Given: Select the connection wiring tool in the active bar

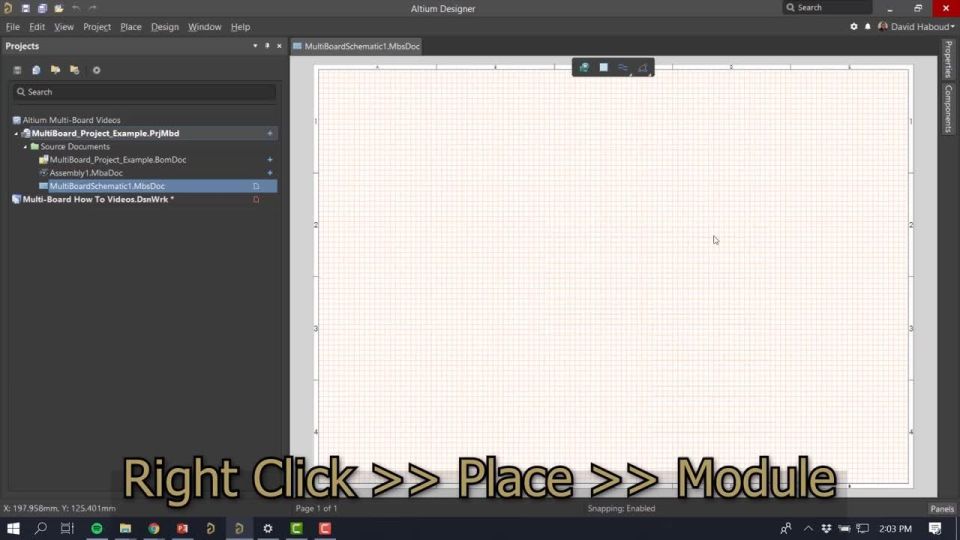Looking at the screenshot, I should (623, 67).
